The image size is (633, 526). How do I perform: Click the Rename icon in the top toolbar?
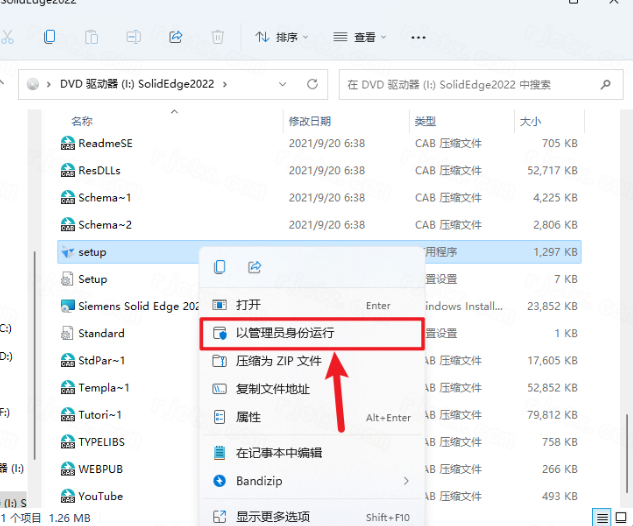(x=133, y=37)
